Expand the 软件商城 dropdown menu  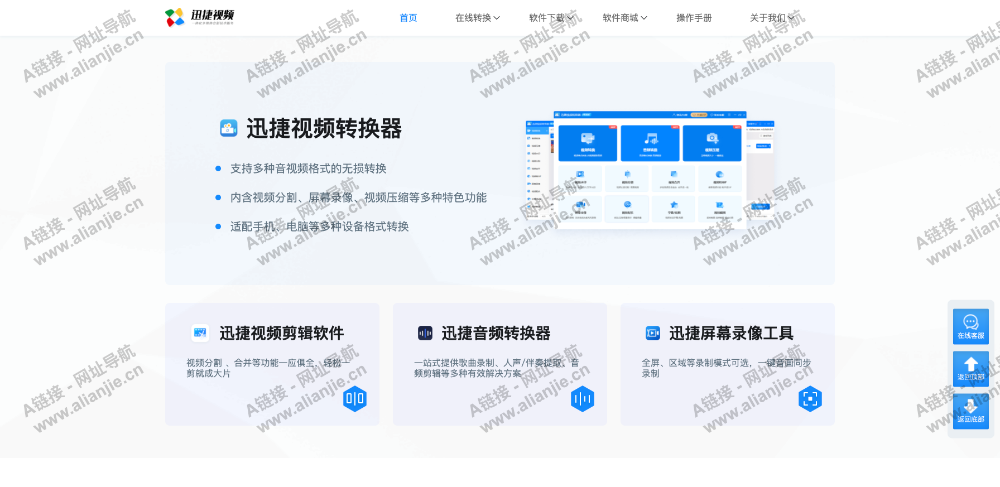click(624, 18)
